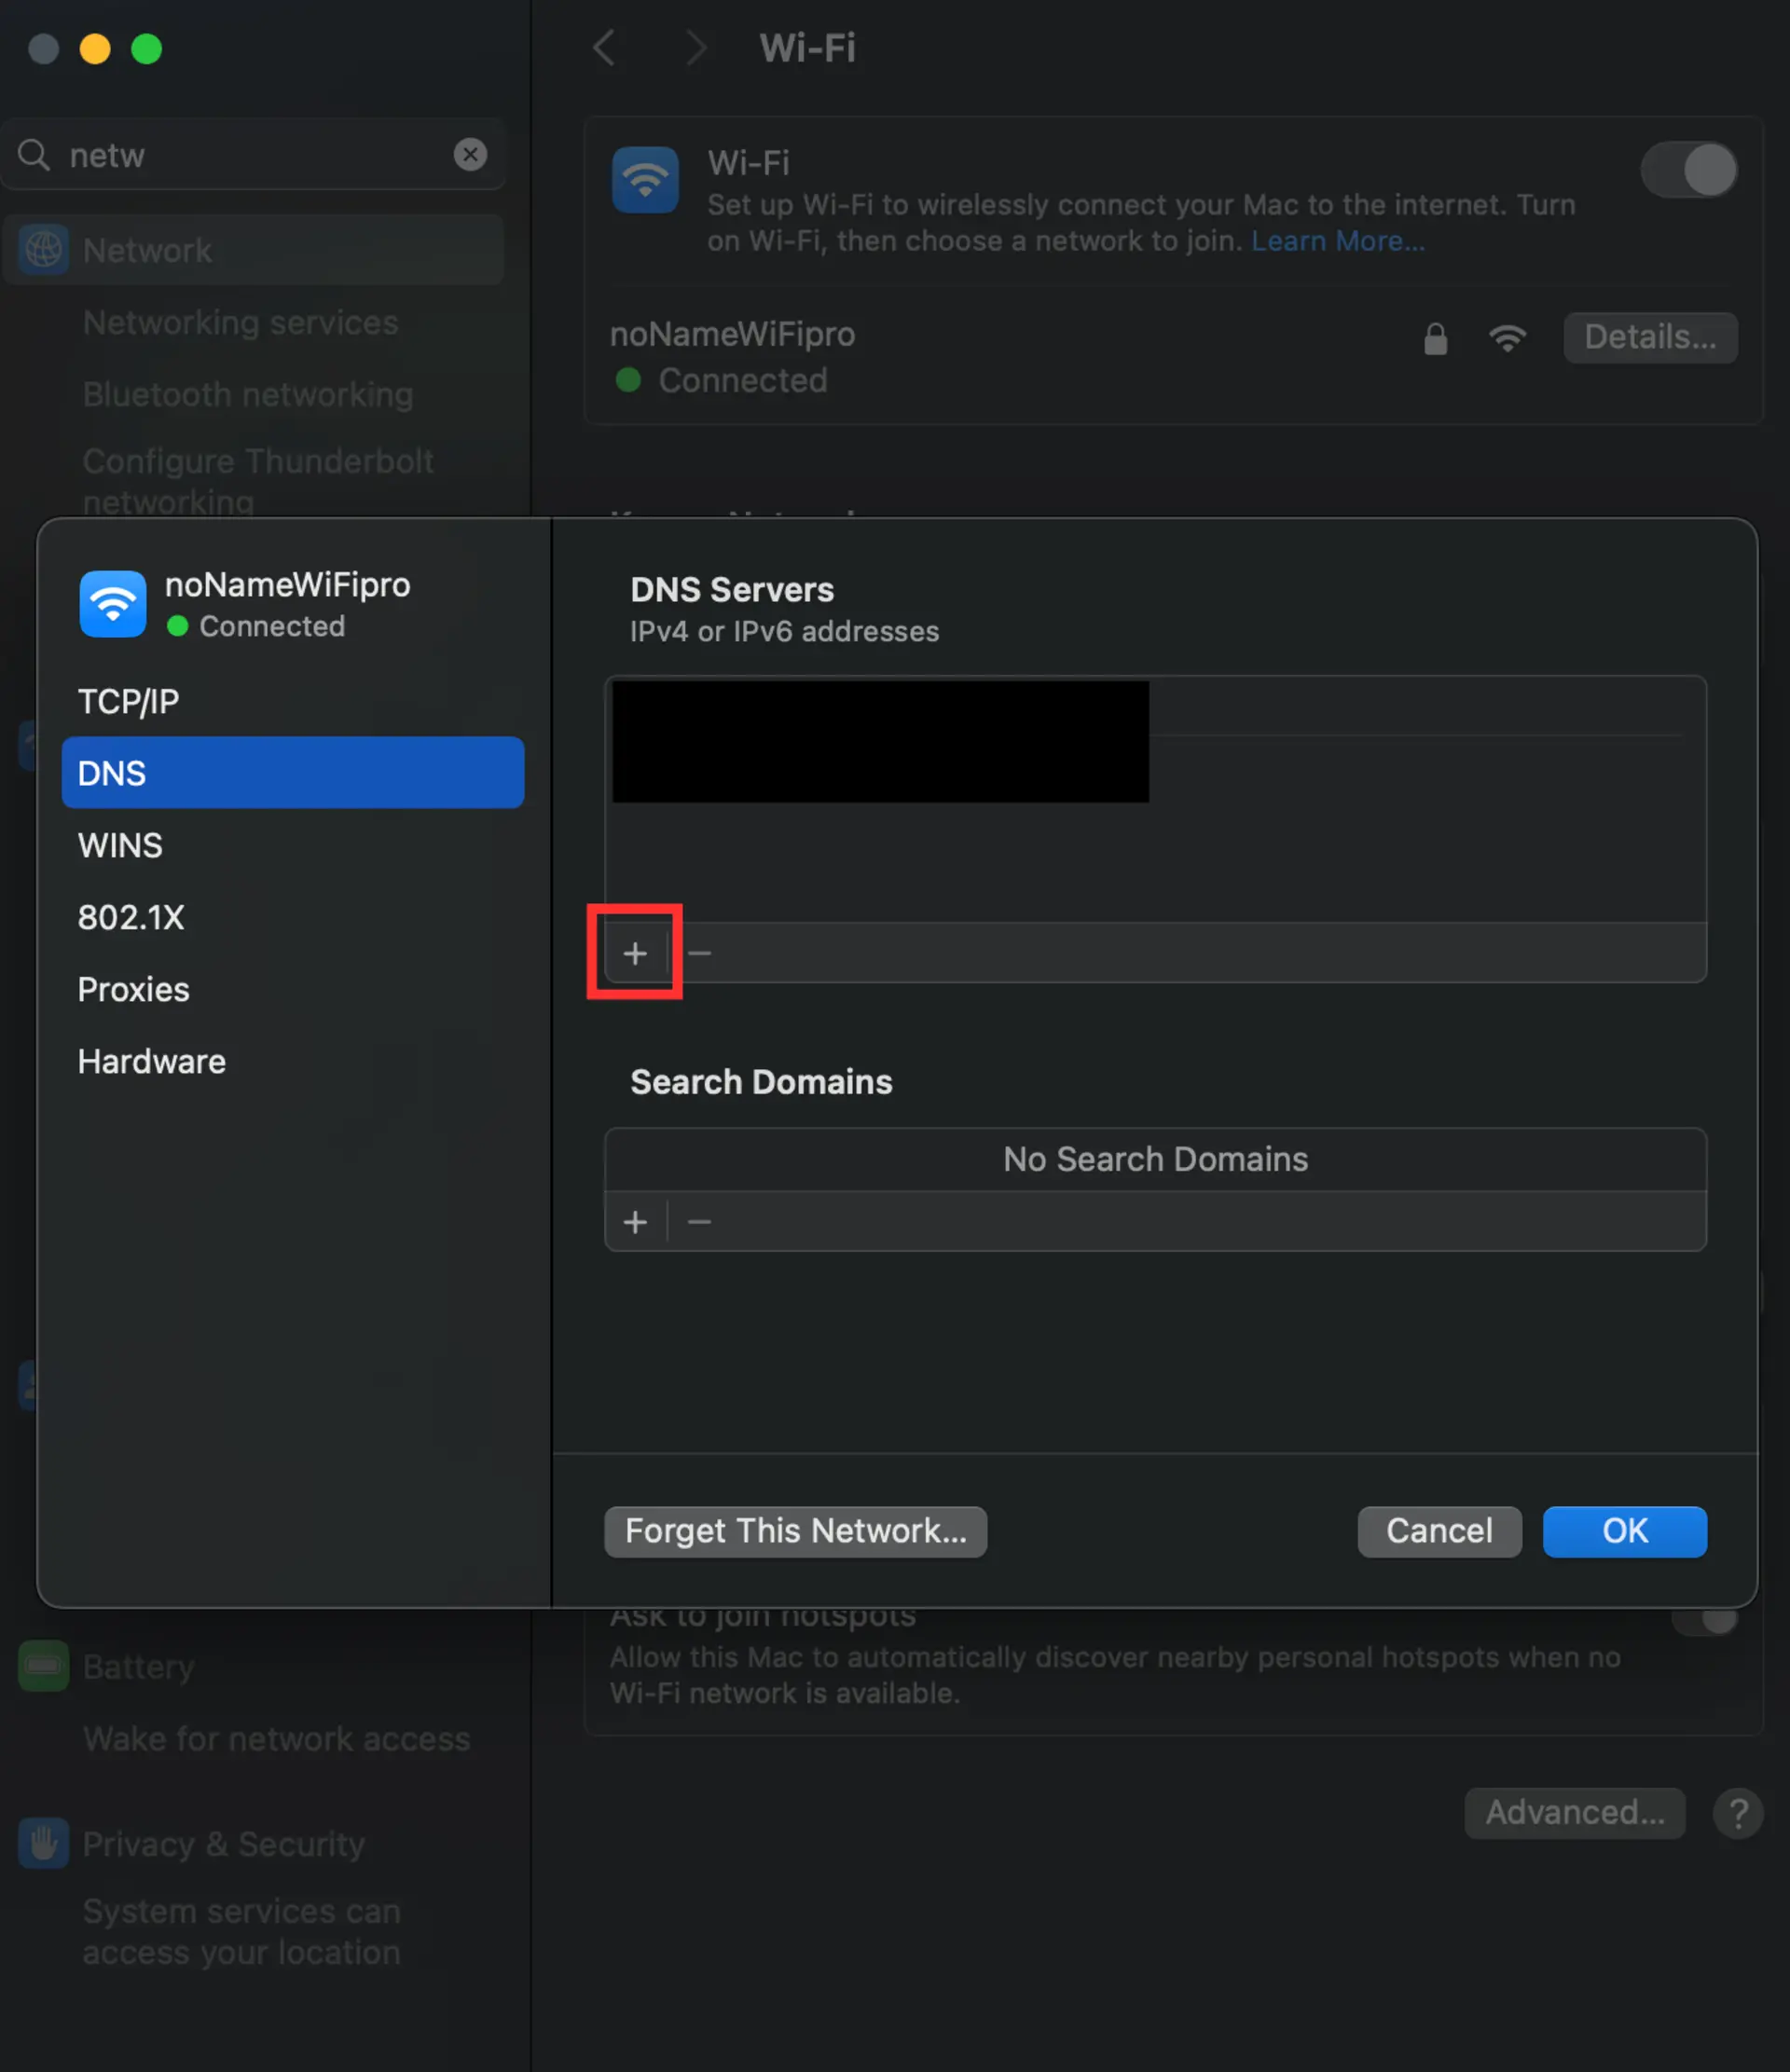Go to the Proxies tab
The image size is (1790, 2072).
click(x=292, y=989)
